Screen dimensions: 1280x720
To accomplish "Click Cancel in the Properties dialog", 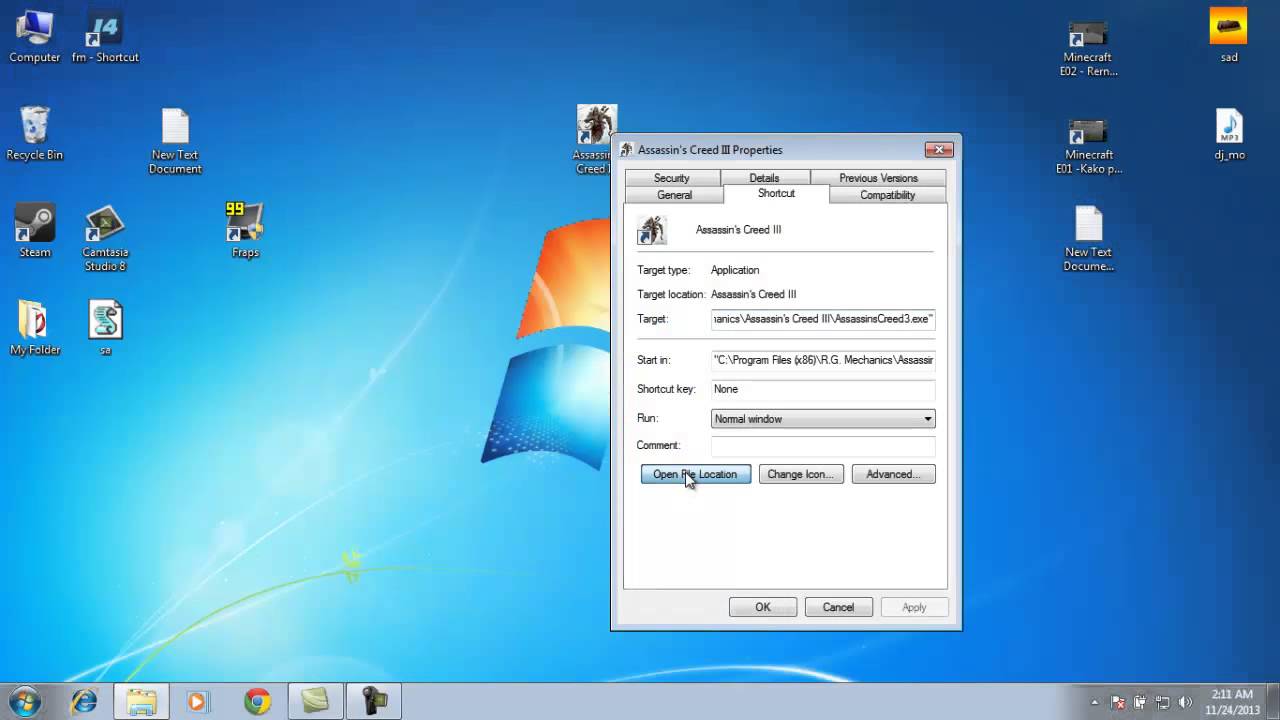I will click(x=838, y=607).
